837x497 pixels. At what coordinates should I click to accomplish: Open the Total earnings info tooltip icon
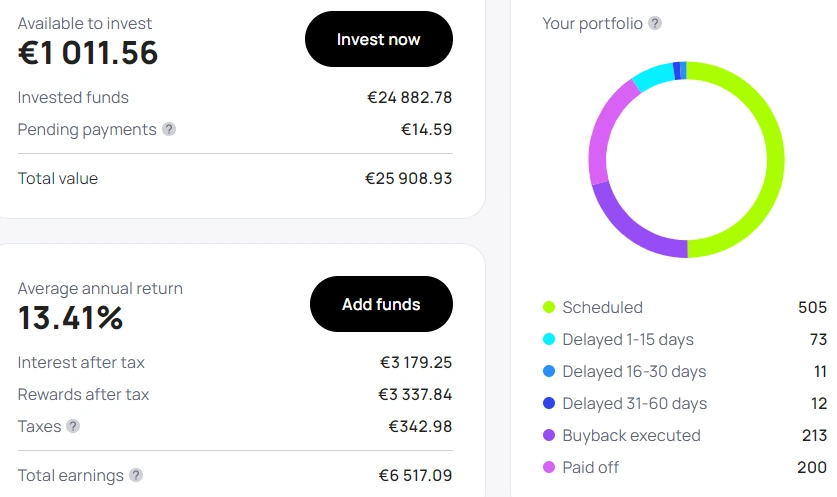(x=136, y=476)
